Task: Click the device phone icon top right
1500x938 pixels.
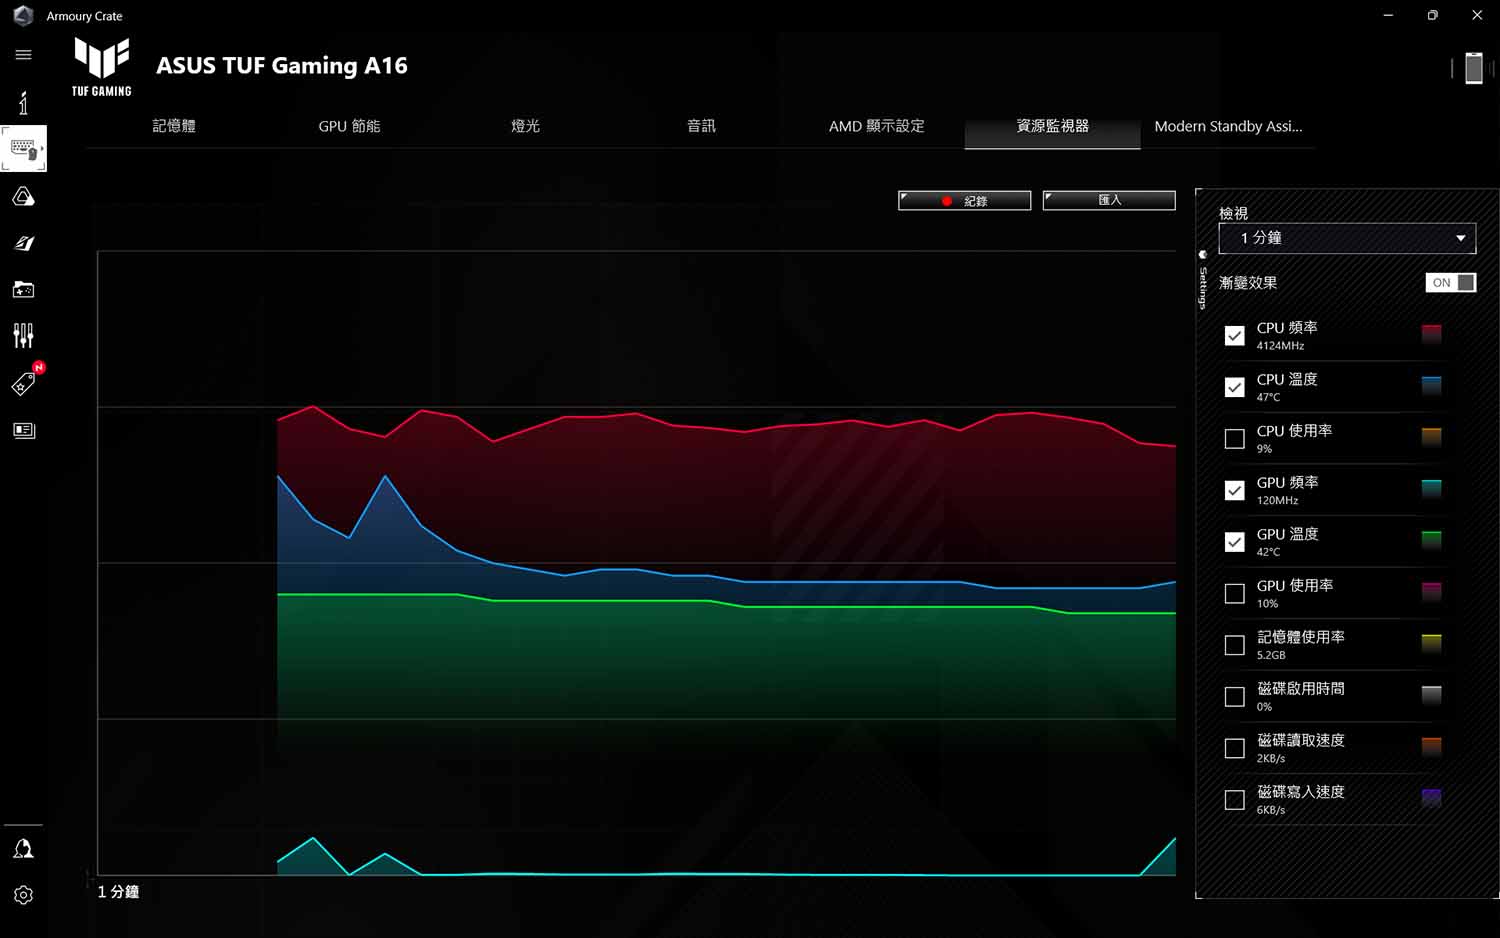Action: tap(1473, 67)
